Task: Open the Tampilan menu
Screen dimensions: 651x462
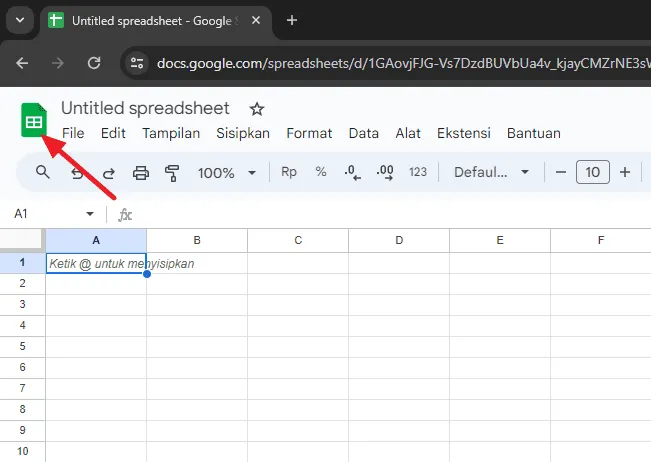Action: click(171, 133)
